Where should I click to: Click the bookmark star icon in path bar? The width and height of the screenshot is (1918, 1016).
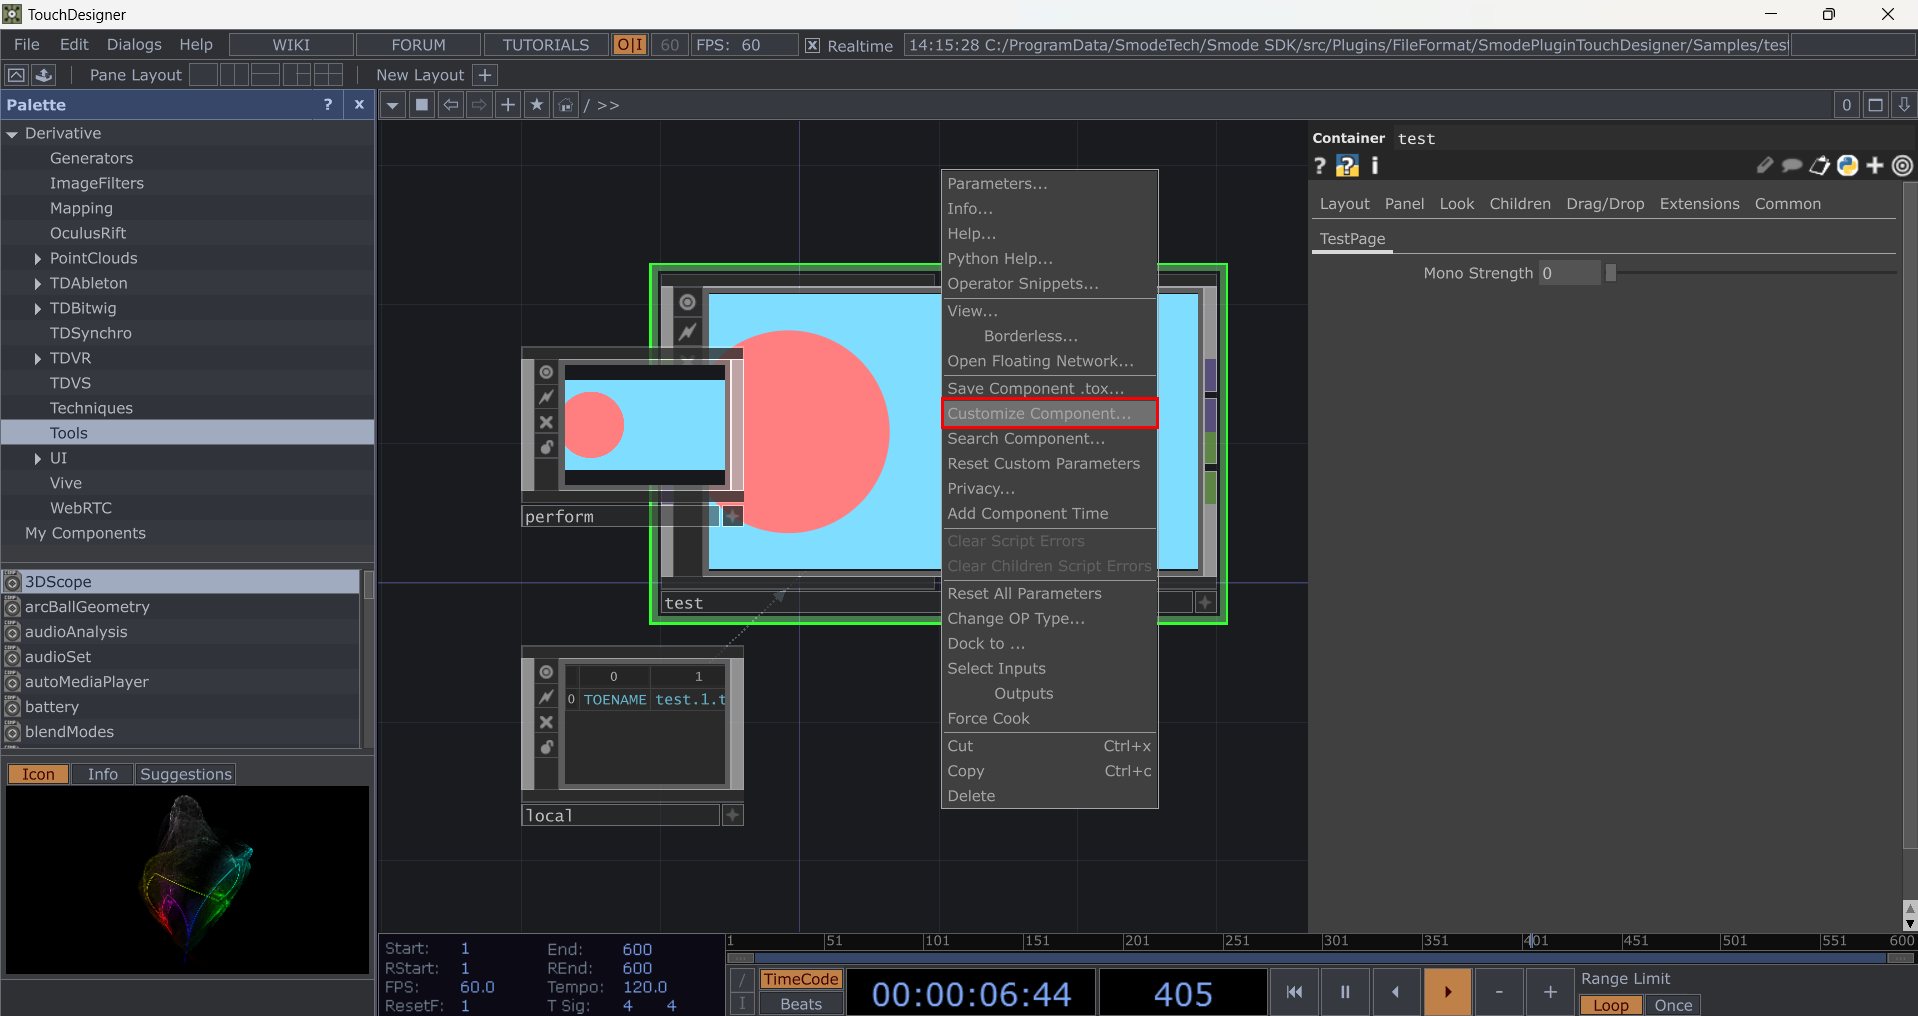(537, 105)
